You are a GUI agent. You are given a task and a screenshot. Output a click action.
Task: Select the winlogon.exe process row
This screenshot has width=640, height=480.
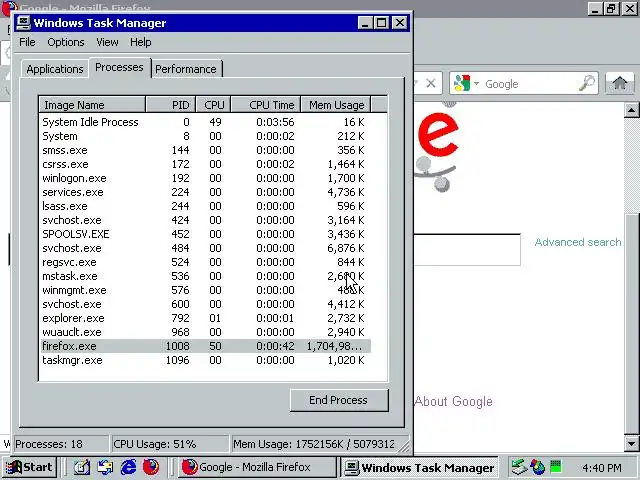coord(205,178)
